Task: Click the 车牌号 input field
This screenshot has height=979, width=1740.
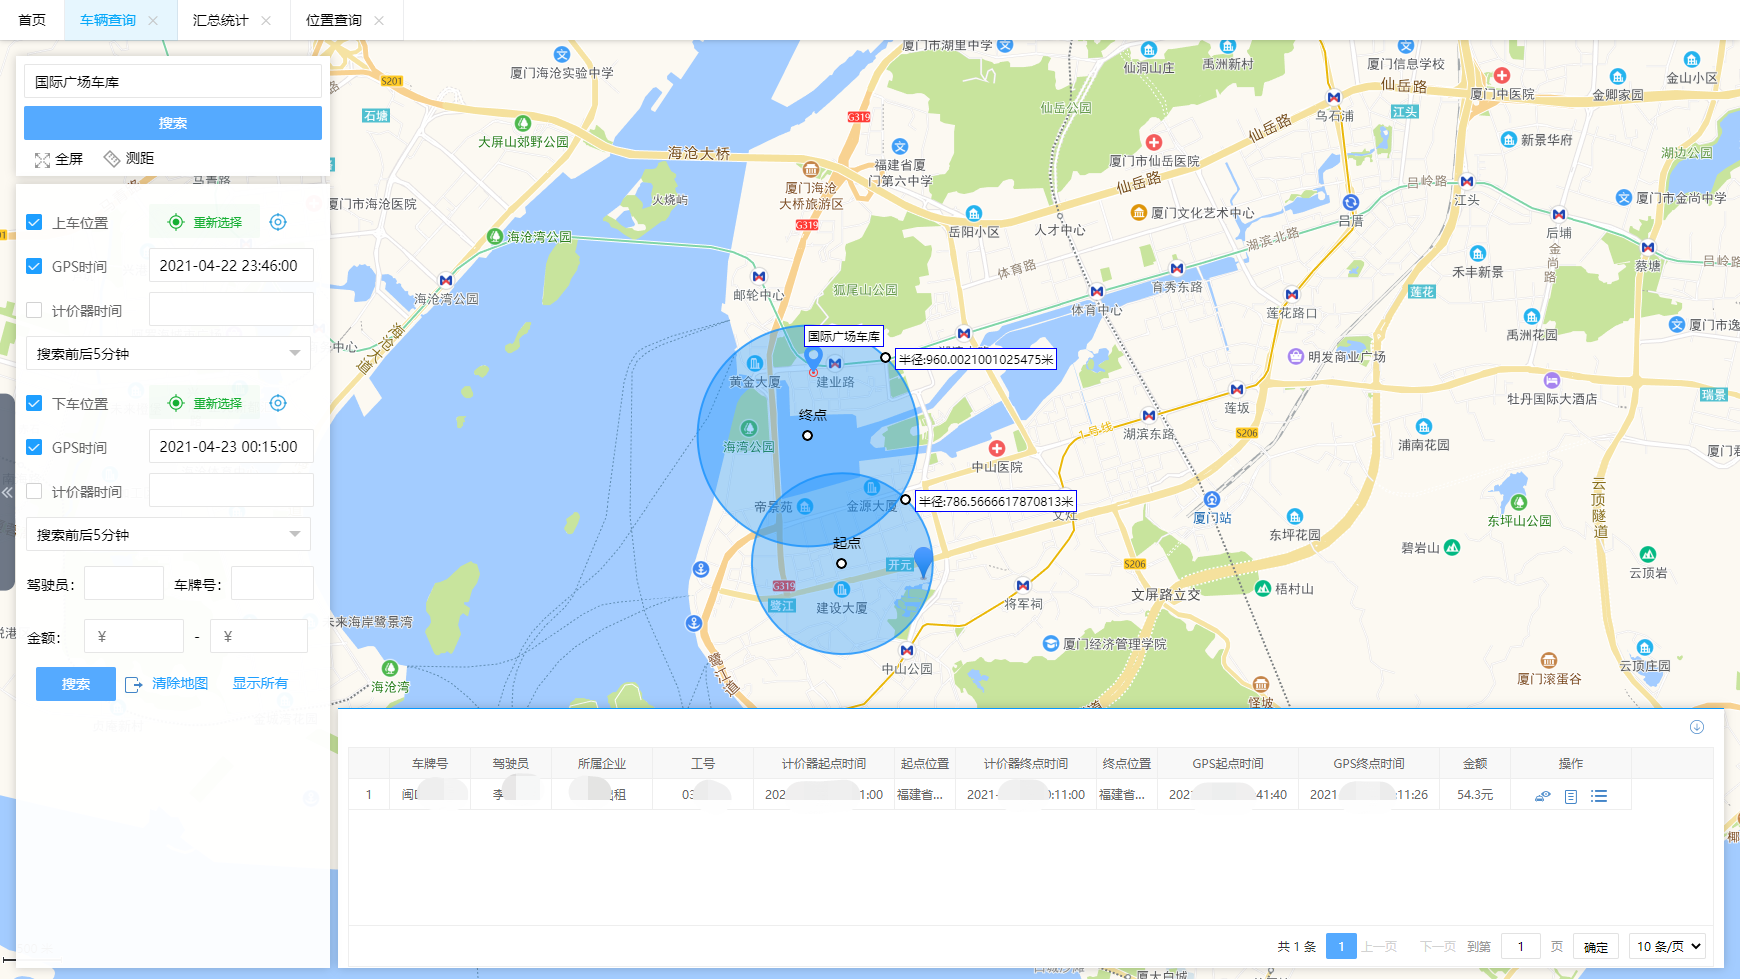Action: [x=272, y=584]
